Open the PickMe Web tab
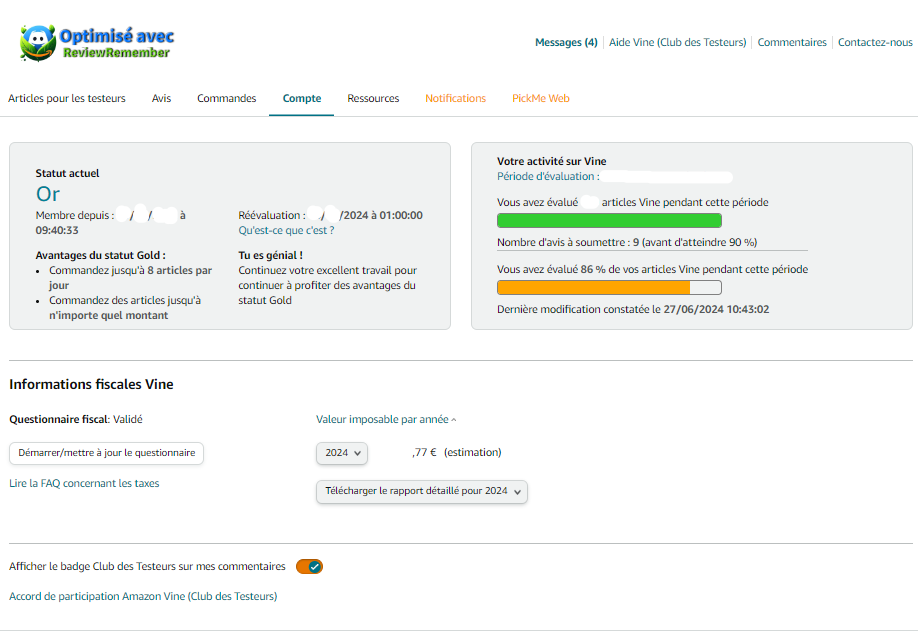The width and height of the screenshot is (918, 632). click(540, 98)
